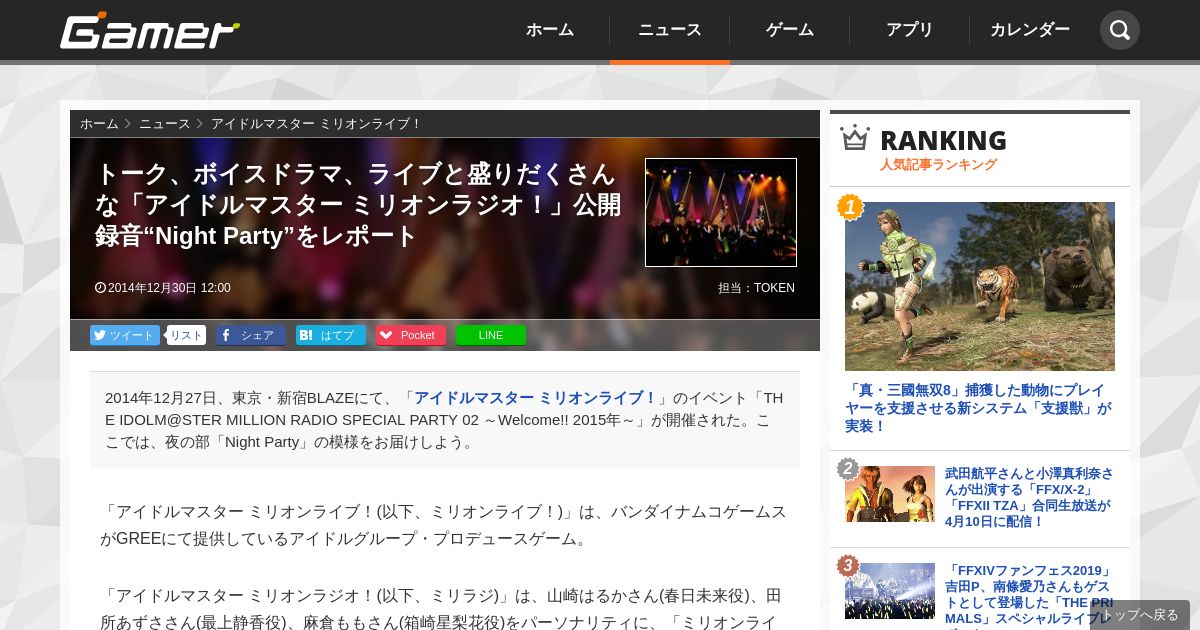Read 真・三國無双8 支援獣 ranking article
Image resolution: width=1200 pixels, height=630 pixels.
[978, 408]
